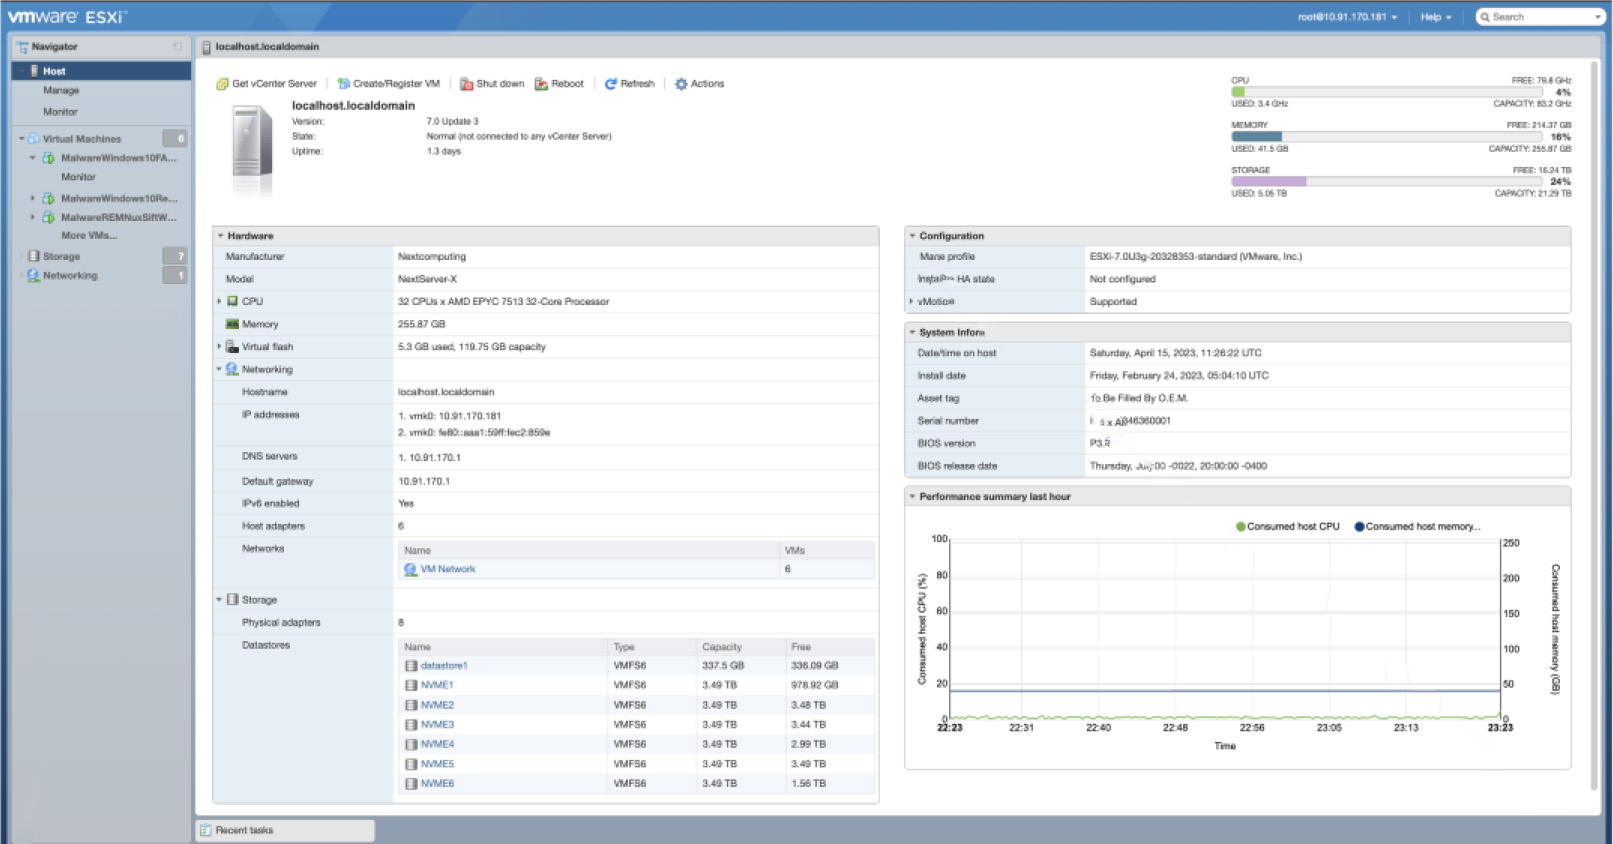
Task: Expand the Virtual flash row
Action: pyautogui.click(x=220, y=347)
